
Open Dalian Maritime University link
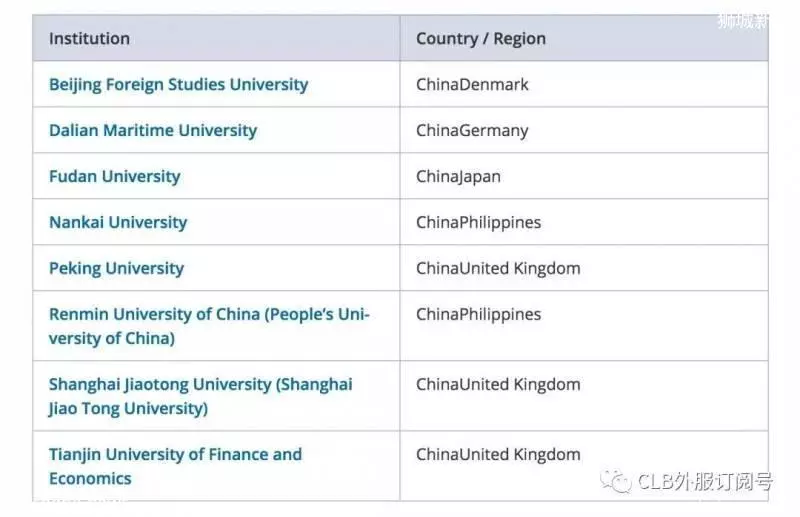click(x=153, y=131)
